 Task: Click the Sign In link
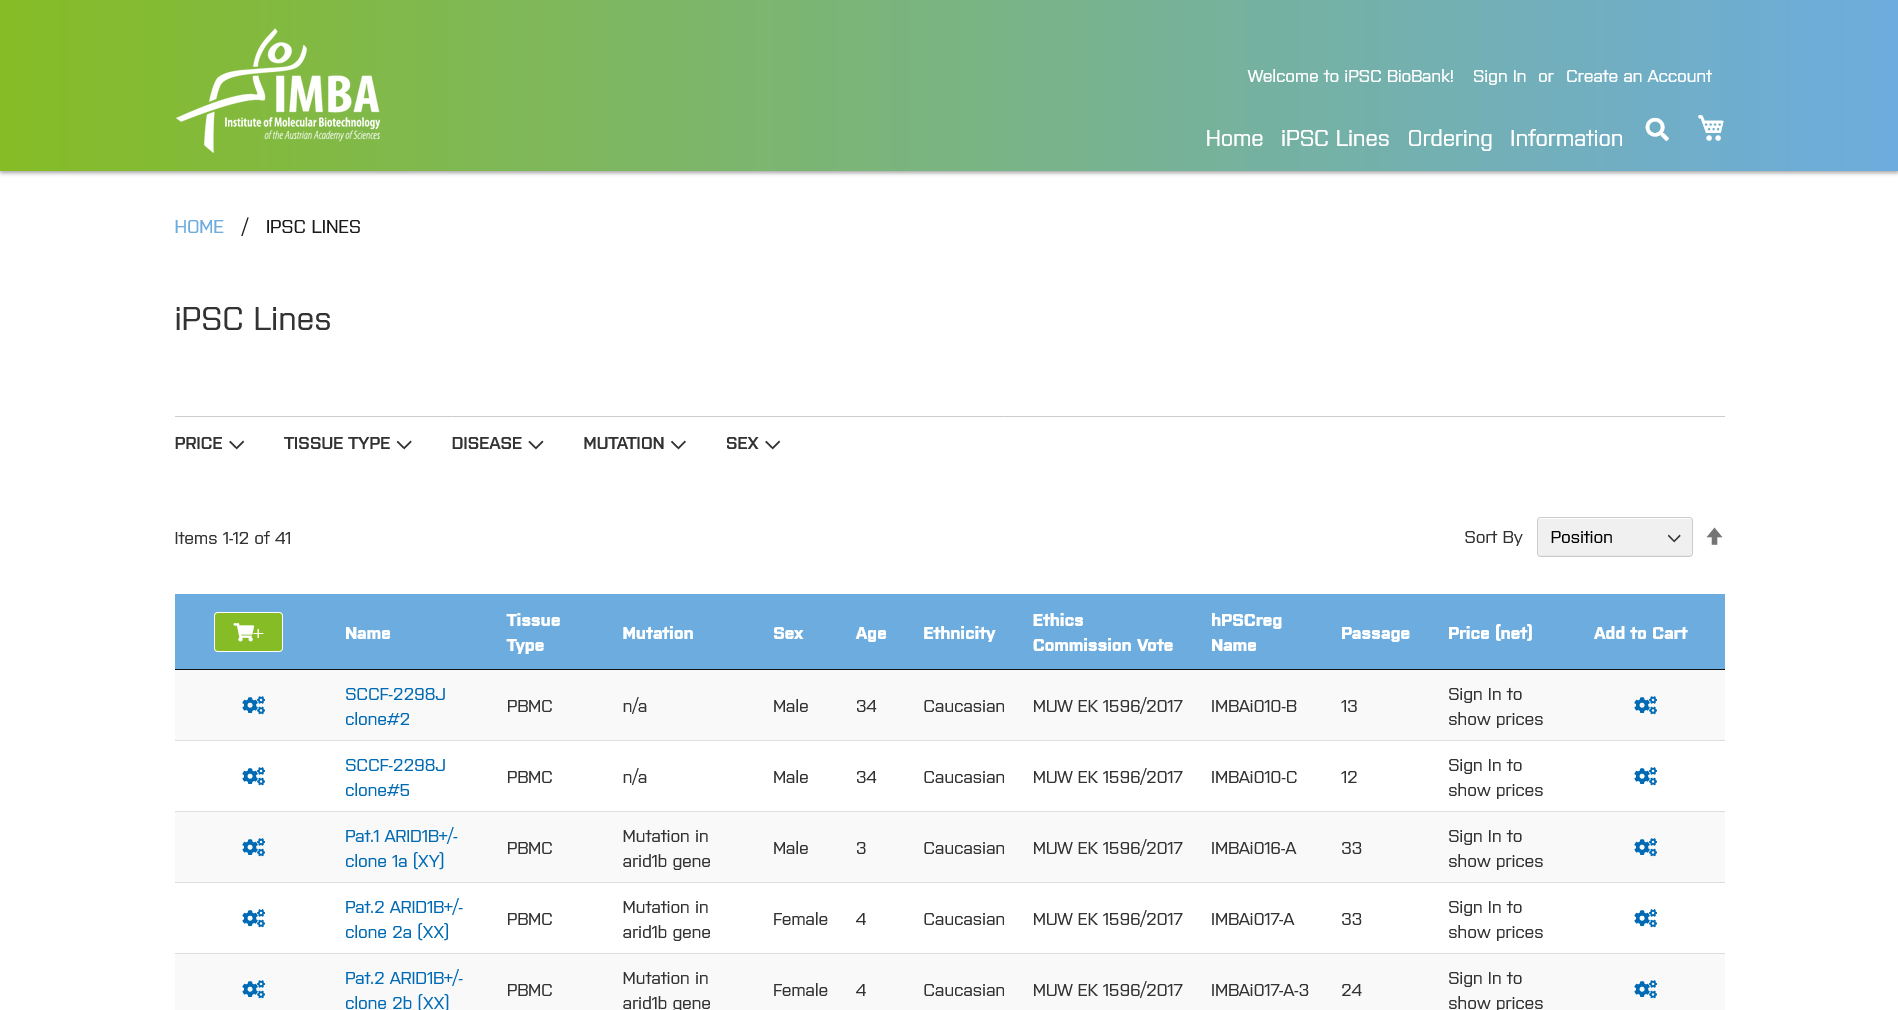click(1498, 77)
